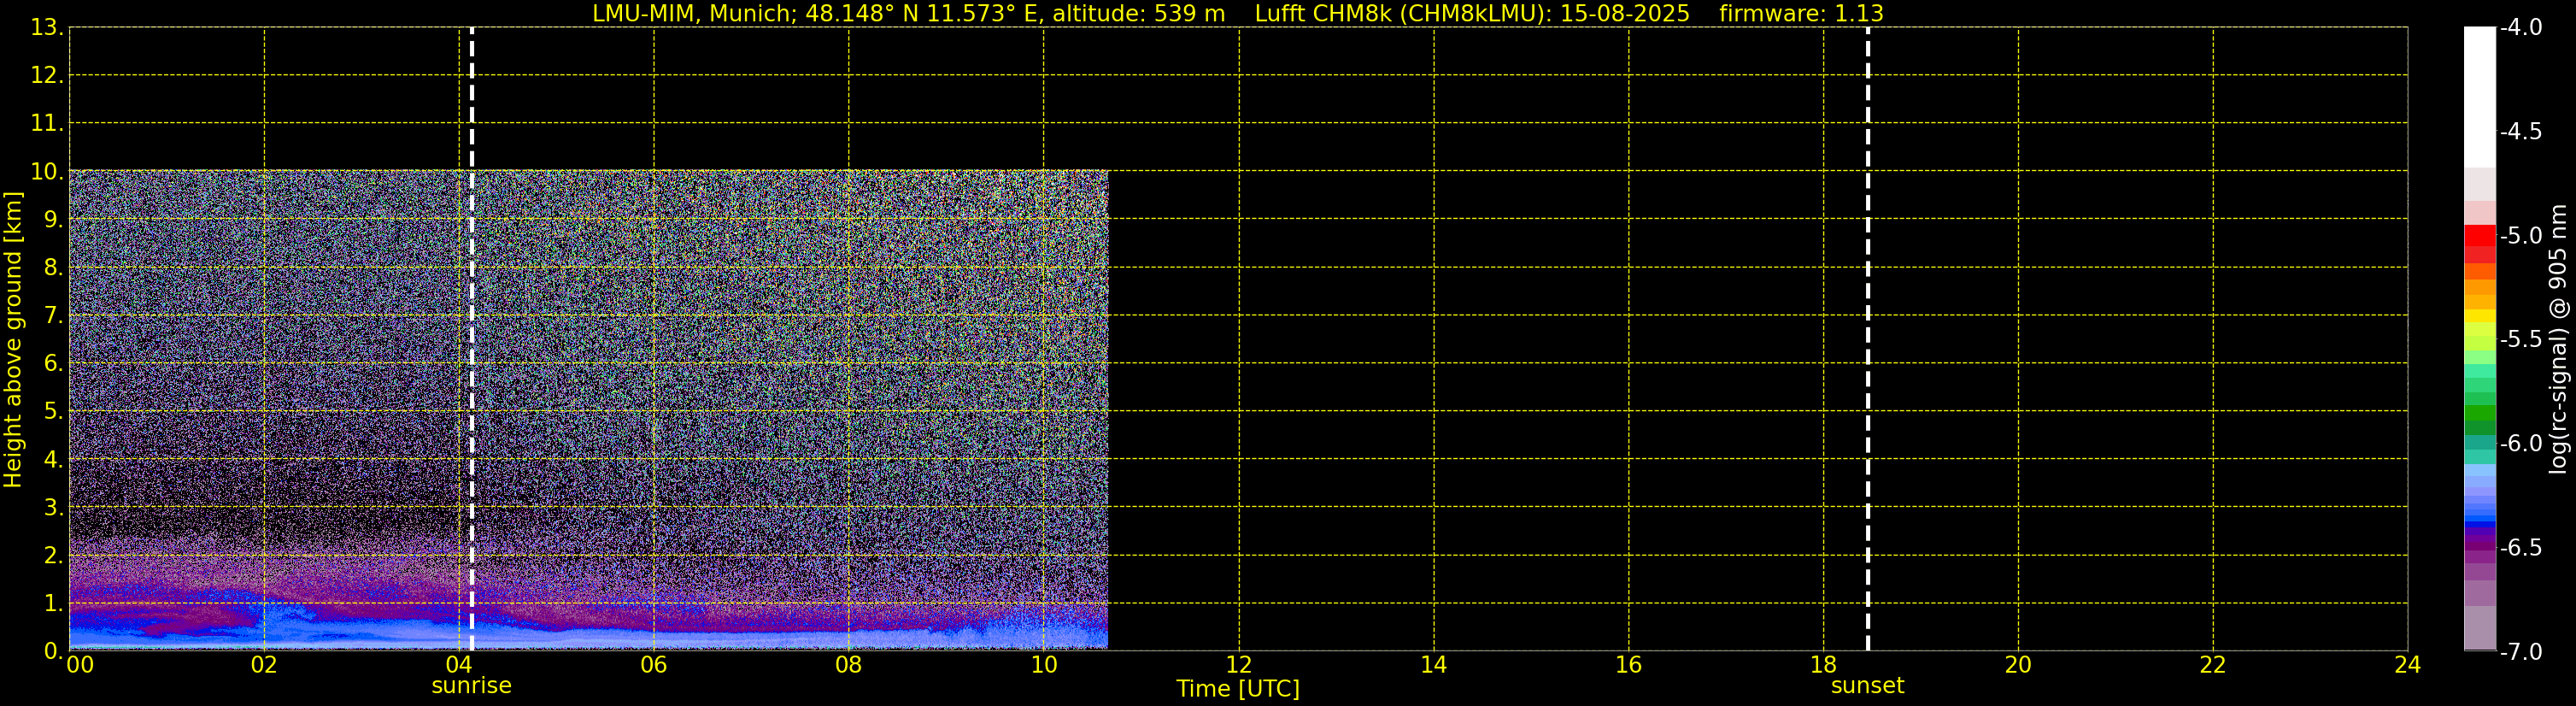Screen dimensions: 2576x706
Task: Click the 'log(rc-signal) @ 905 nm' colorbar label
Action: (2558, 339)
